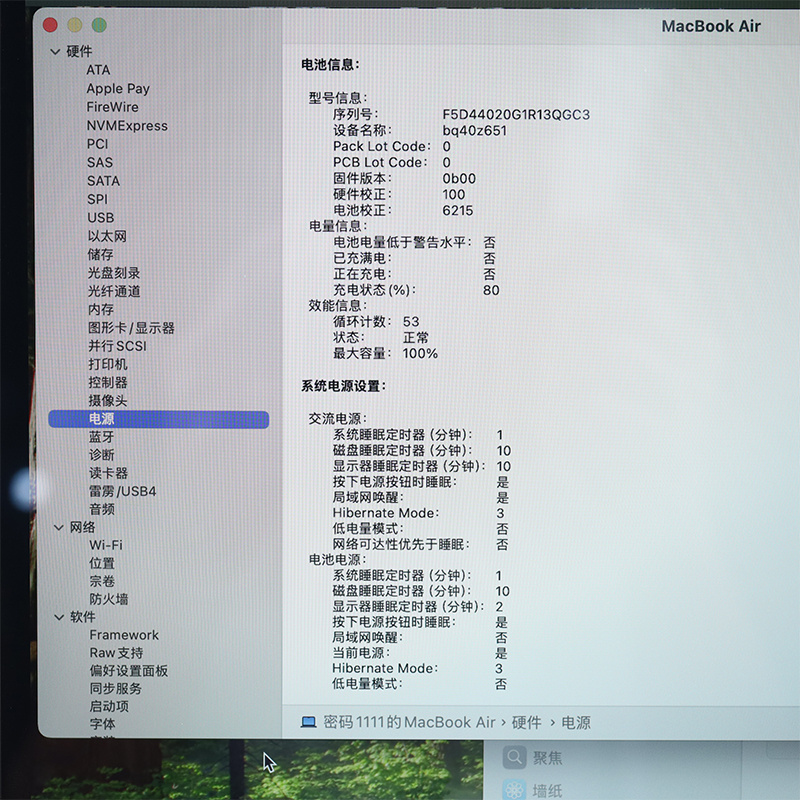Click the laptop icon in path bar

(308, 722)
